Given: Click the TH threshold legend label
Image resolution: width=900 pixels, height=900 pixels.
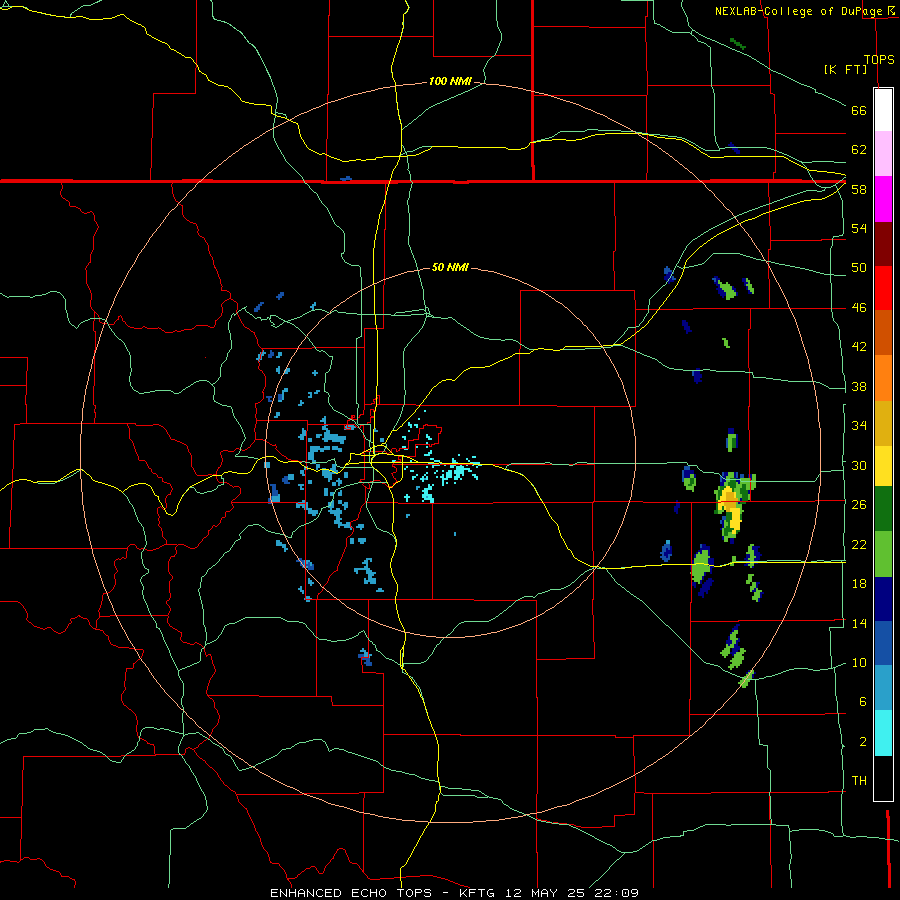Looking at the screenshot, I should coord(859,781).
